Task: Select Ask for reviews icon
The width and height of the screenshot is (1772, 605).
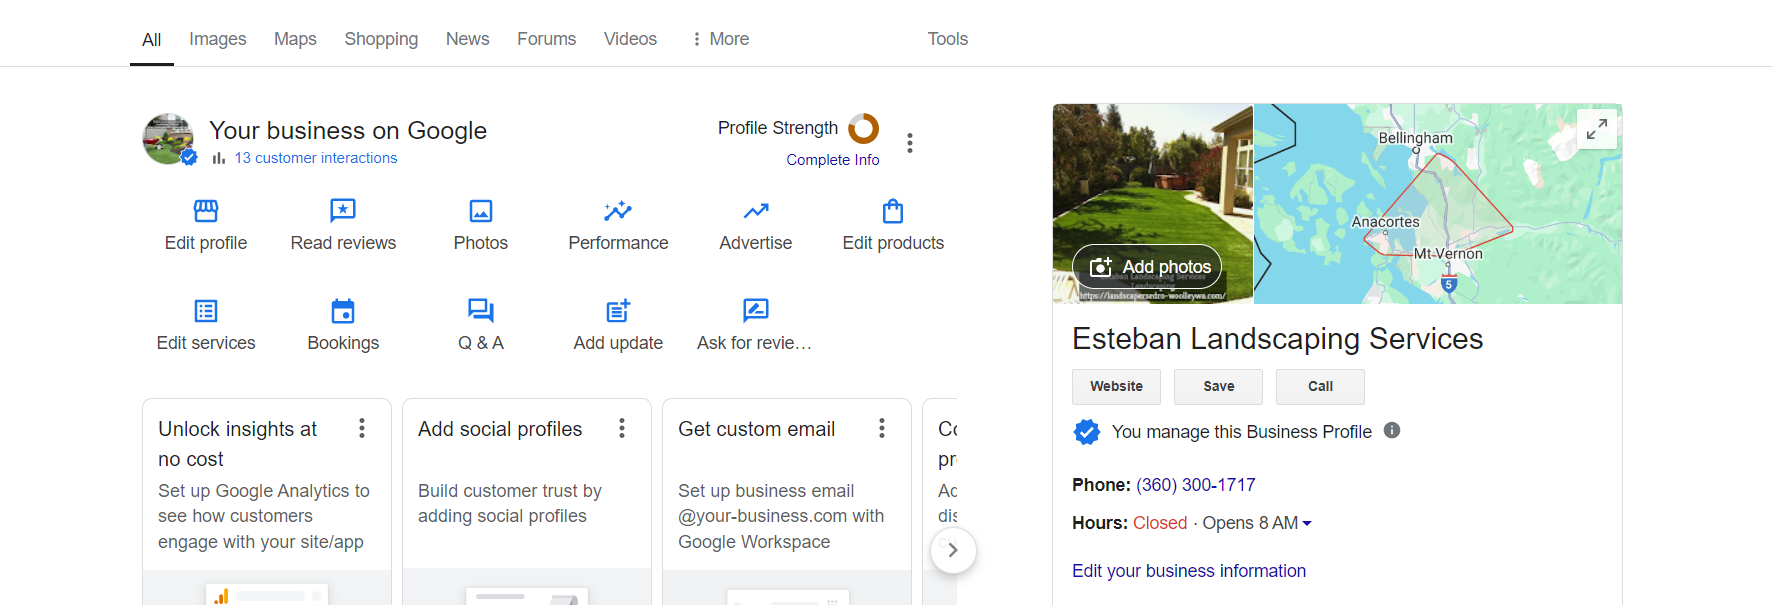Action: click(x=756, y=311)
